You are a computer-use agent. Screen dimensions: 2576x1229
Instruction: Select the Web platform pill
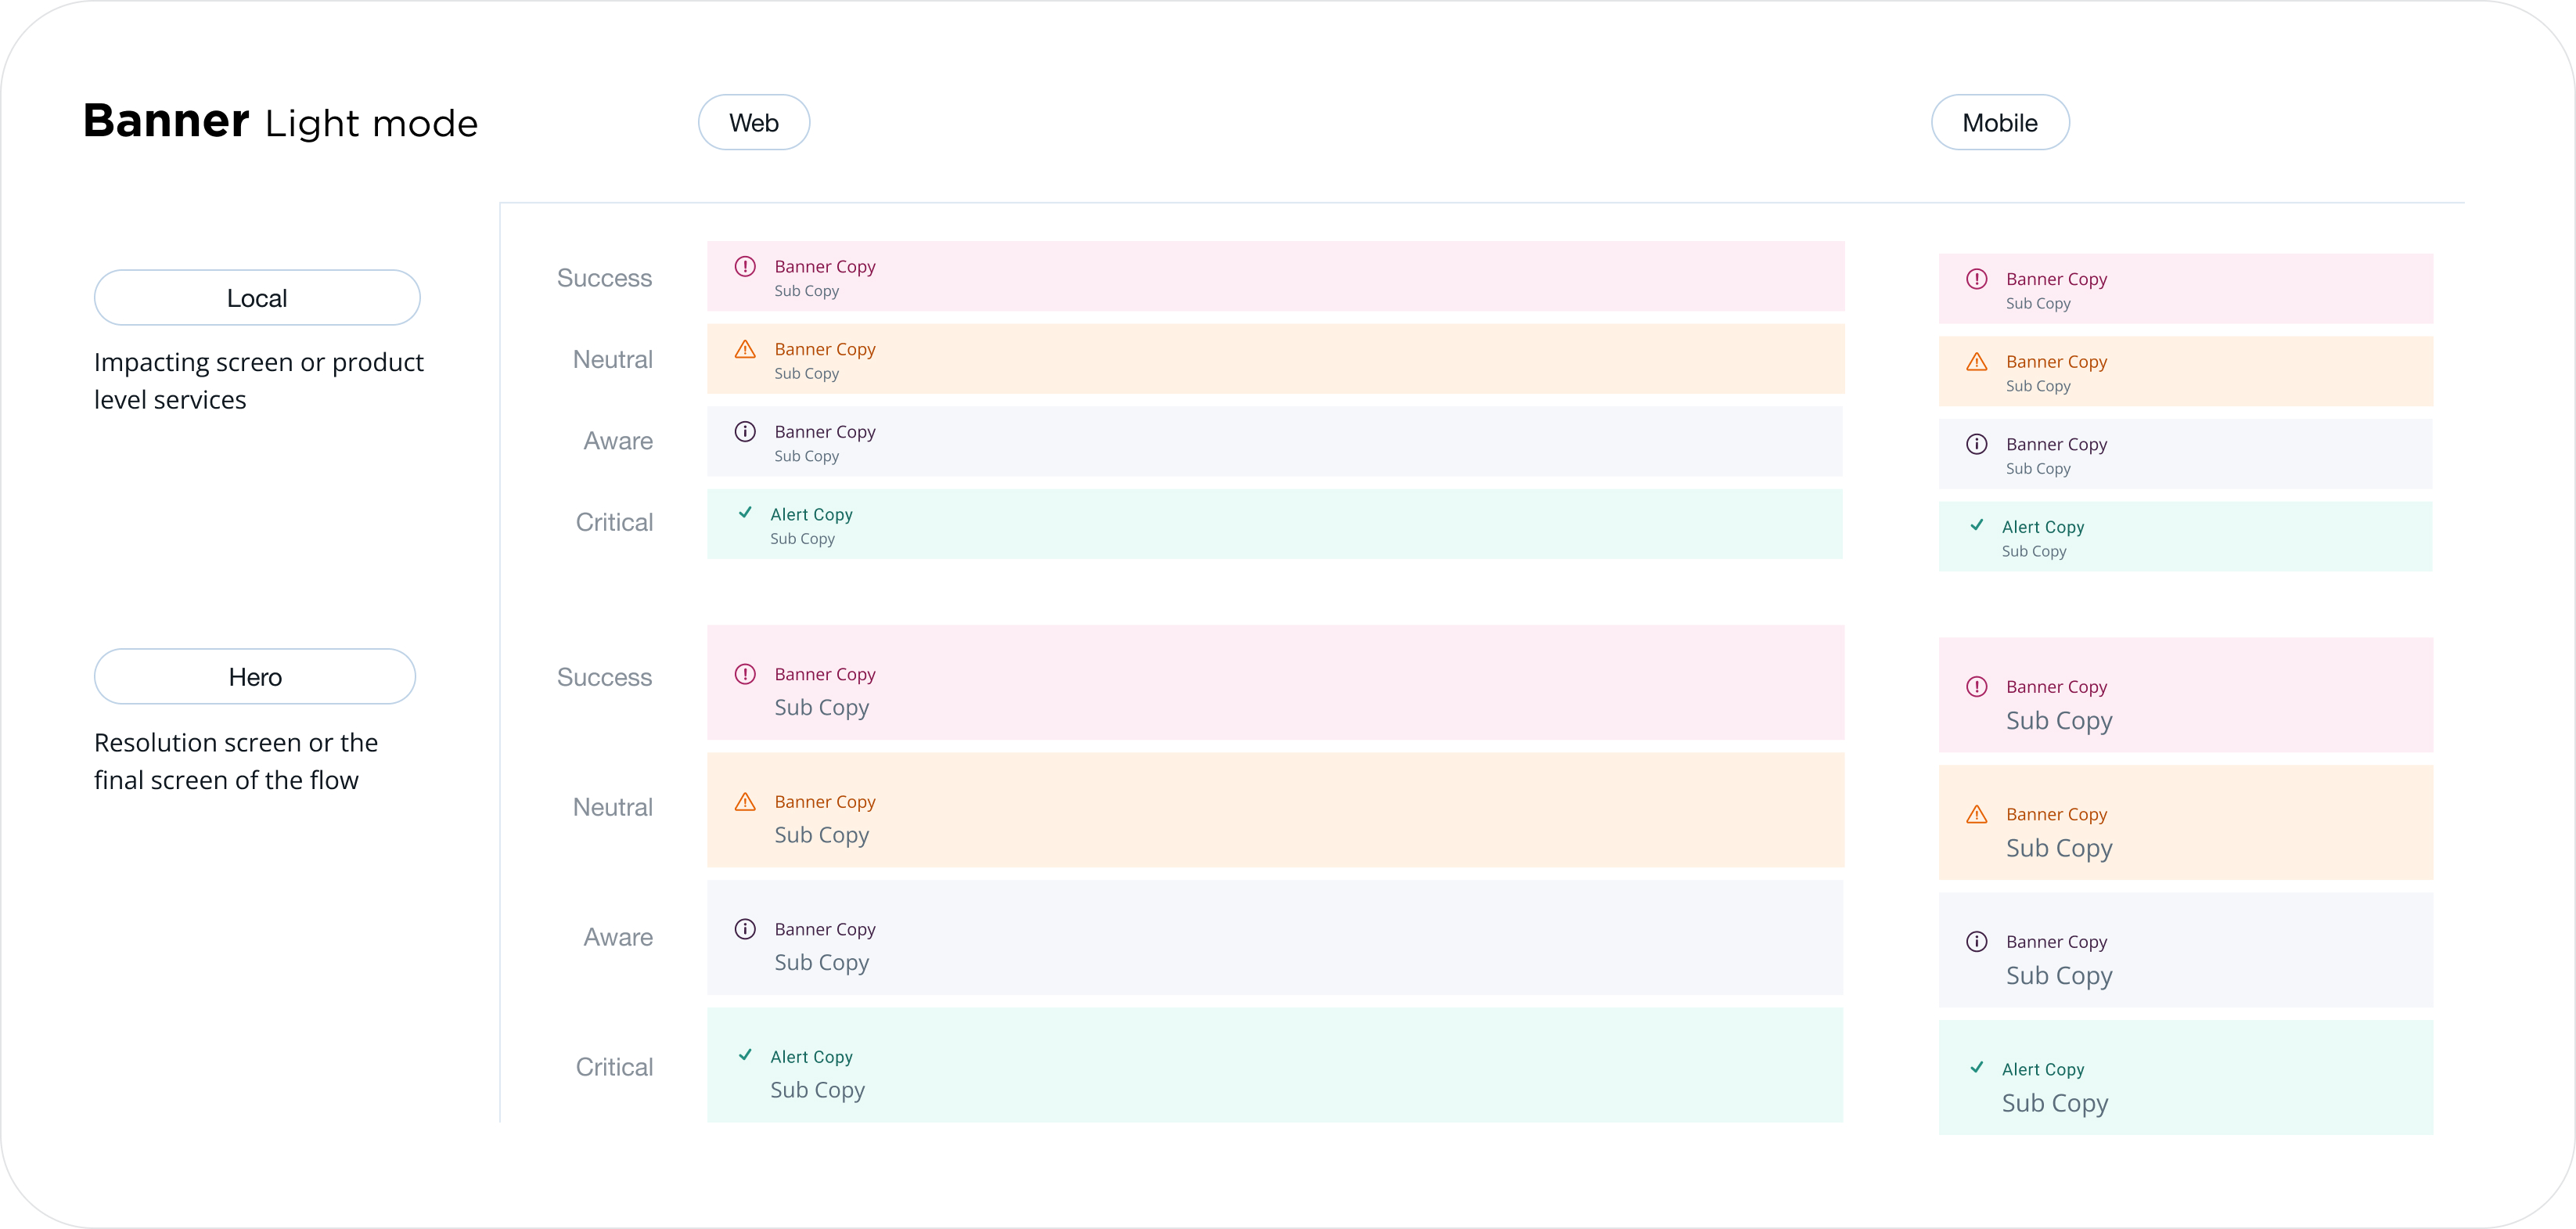753,123
